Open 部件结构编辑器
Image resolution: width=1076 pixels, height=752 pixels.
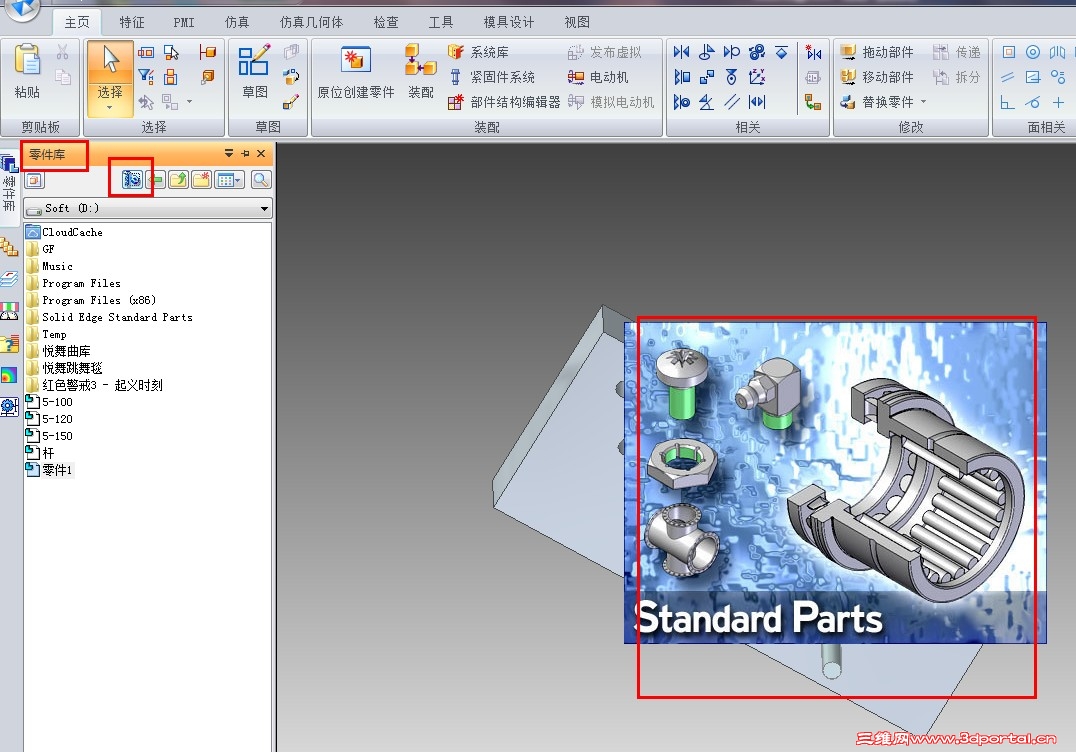coord(503,102)
